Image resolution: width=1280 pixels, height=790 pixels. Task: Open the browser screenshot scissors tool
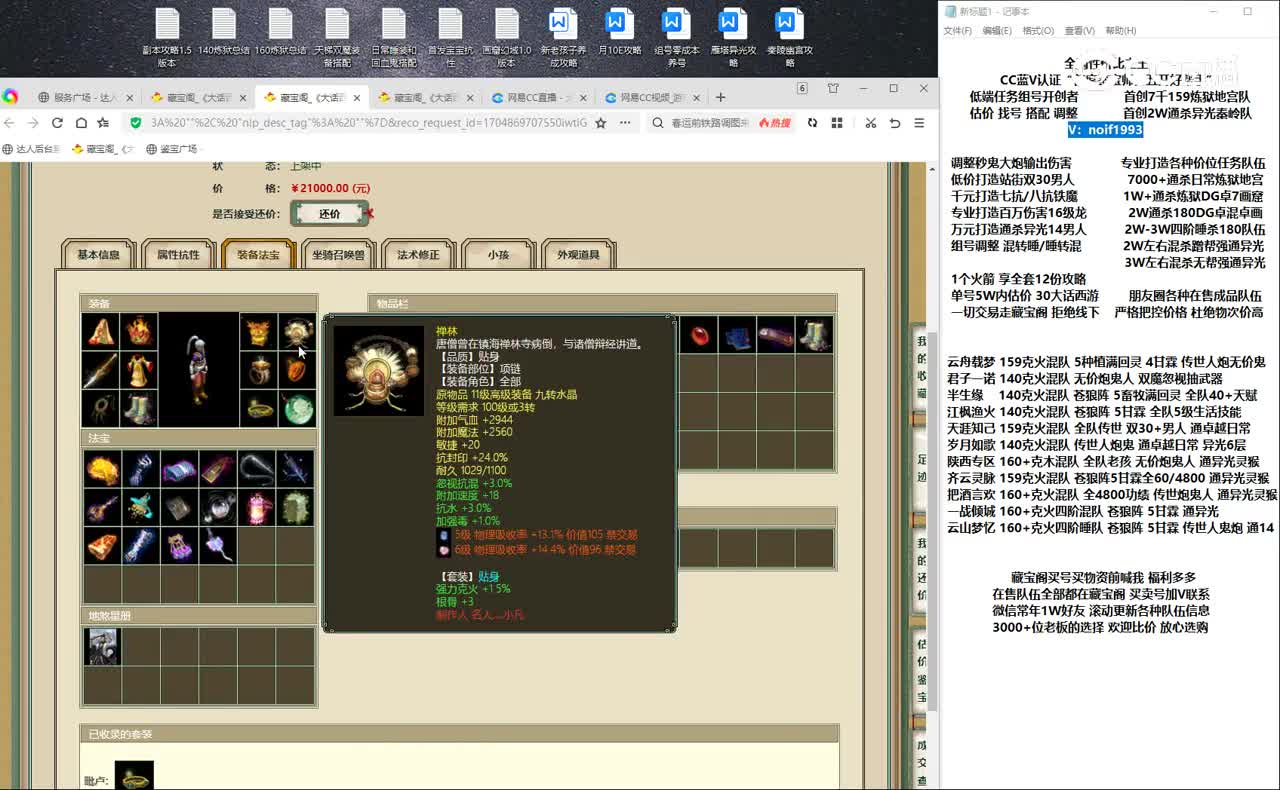pyautogui.click(x=870, y=123)
